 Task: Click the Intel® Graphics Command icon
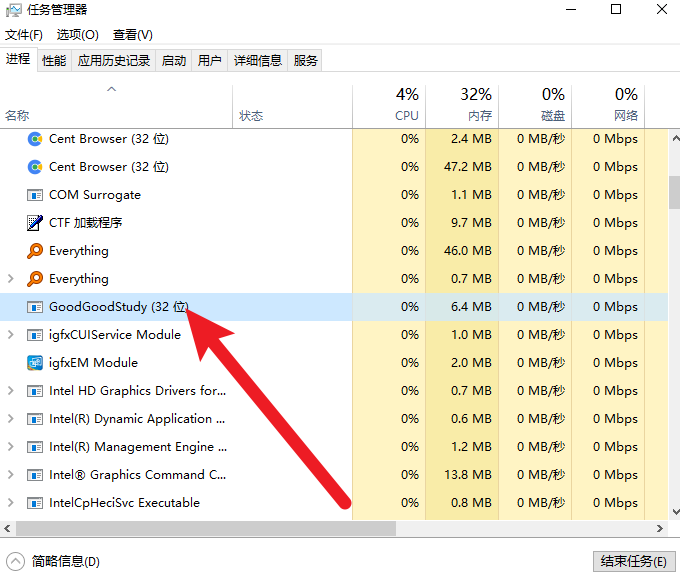click(35, 475)
